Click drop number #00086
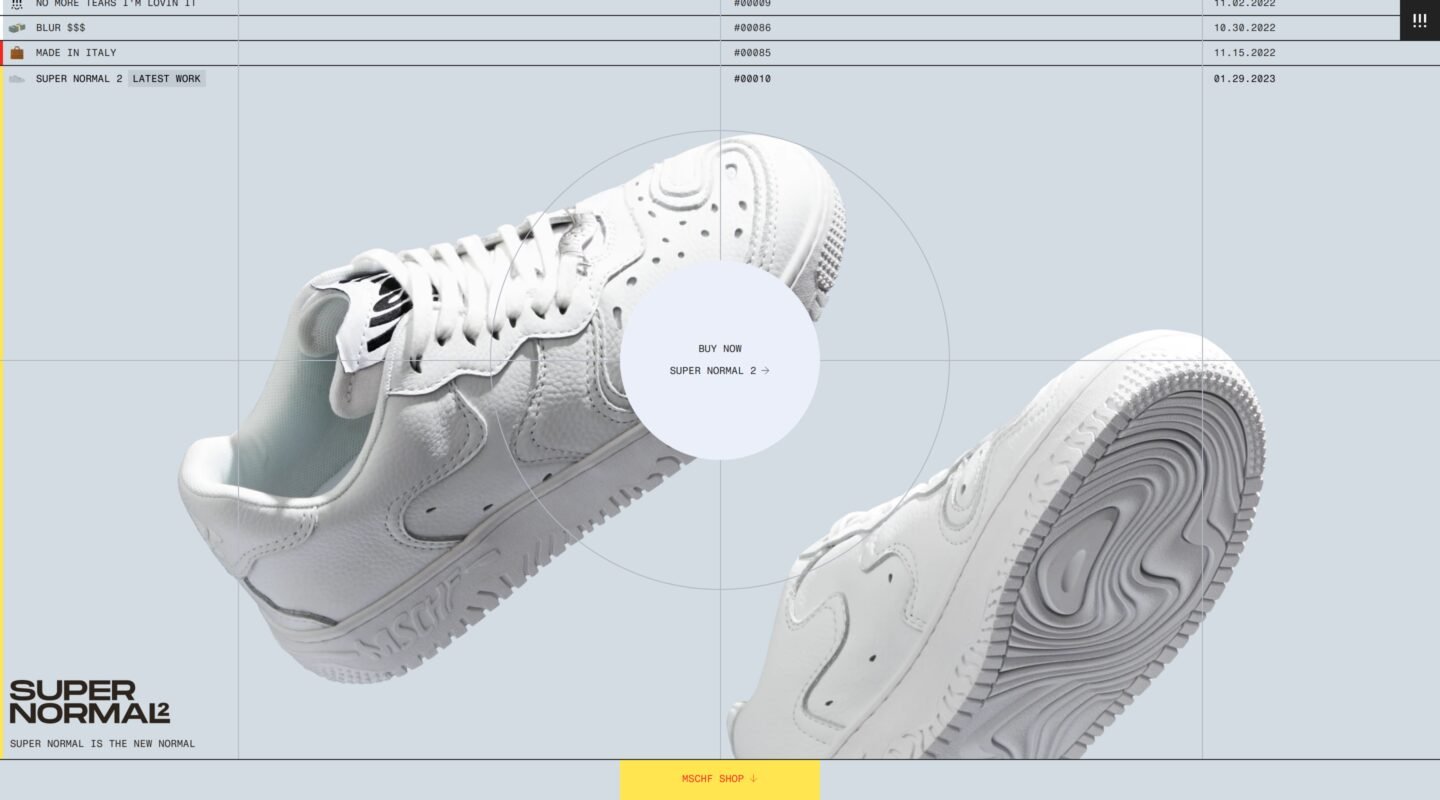The width and height of the screenshot is (1440, 800). point(752,28)
